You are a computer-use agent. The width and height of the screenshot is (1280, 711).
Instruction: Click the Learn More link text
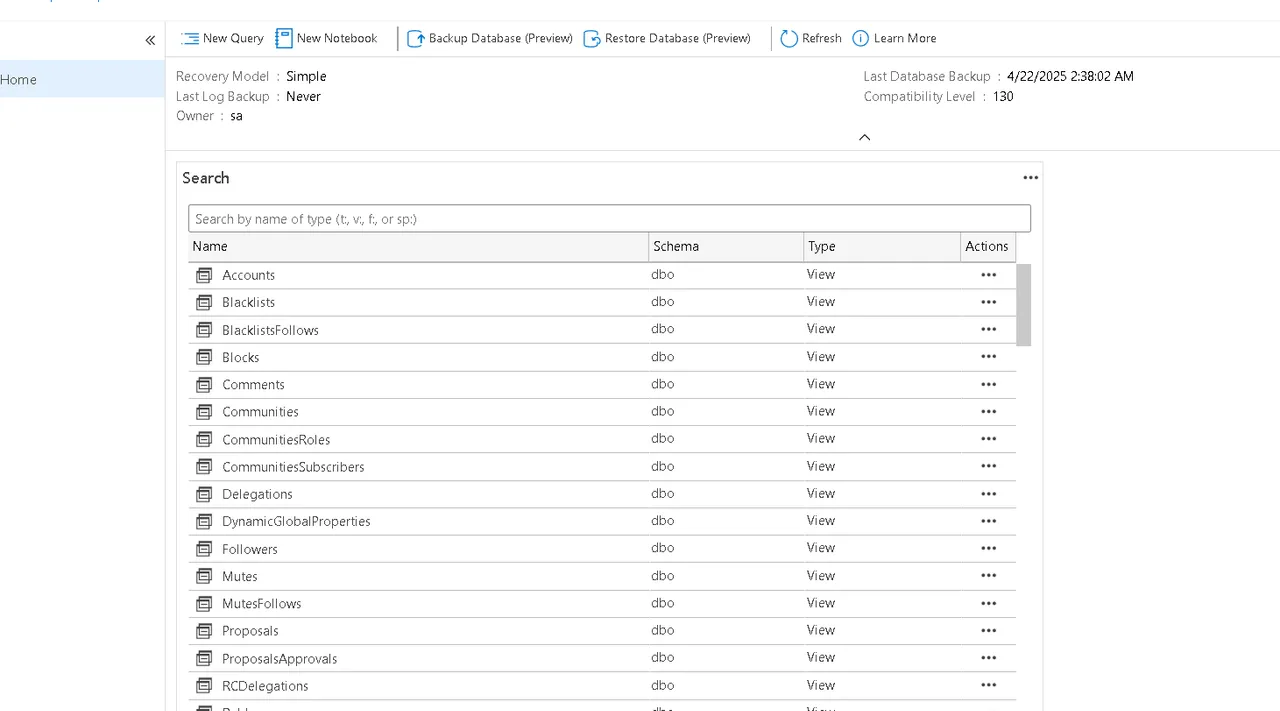[x=905, y=38]
